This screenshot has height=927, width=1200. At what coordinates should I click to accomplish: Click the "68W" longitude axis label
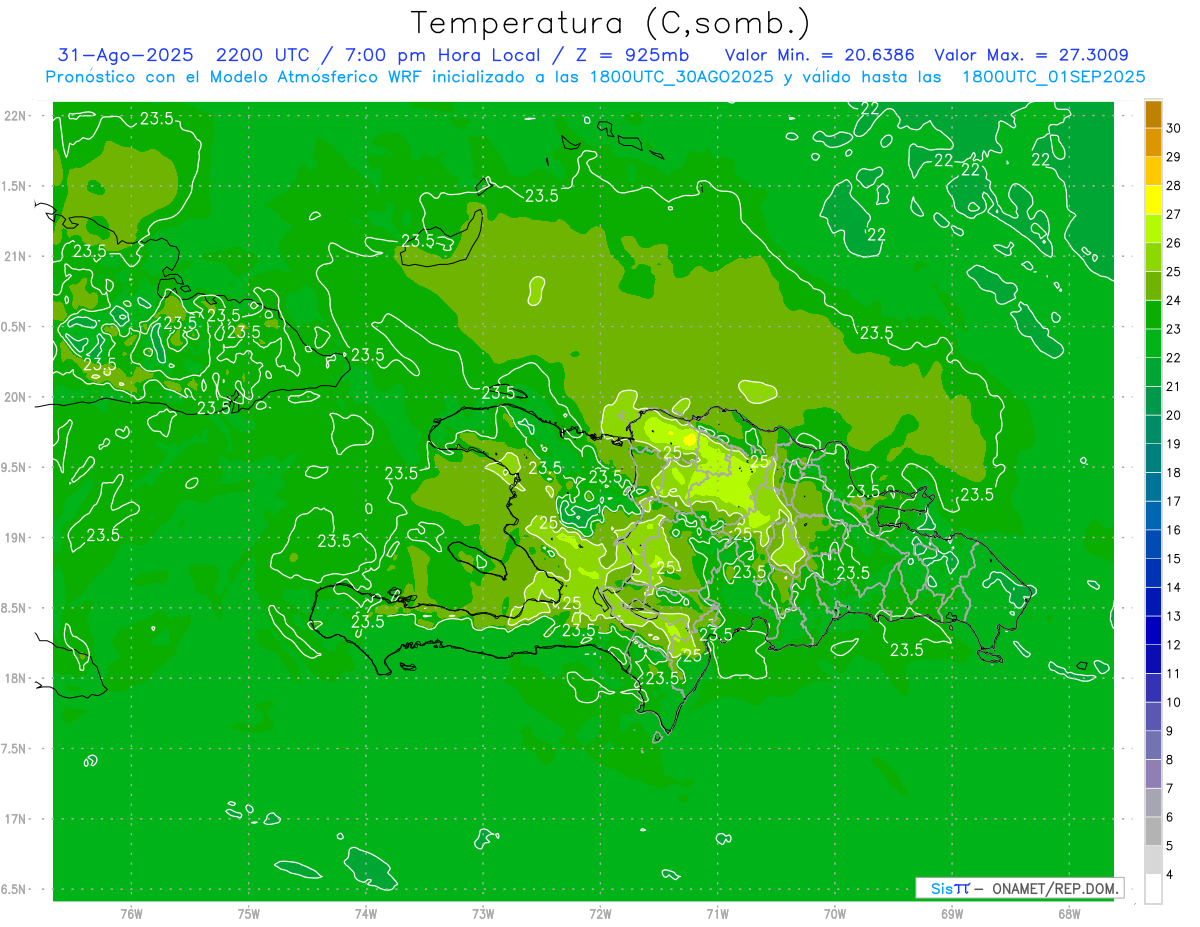click(x=1069, y=913)
